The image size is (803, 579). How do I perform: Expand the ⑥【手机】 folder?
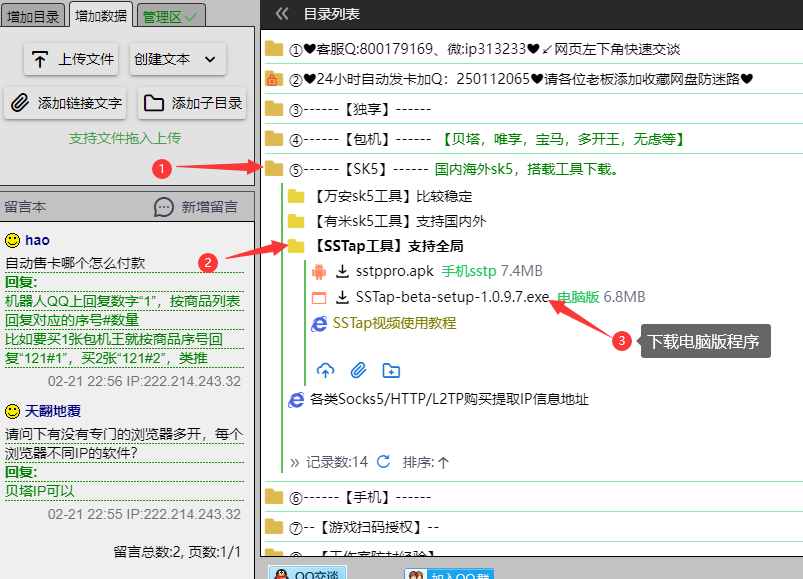click(274, 497)
